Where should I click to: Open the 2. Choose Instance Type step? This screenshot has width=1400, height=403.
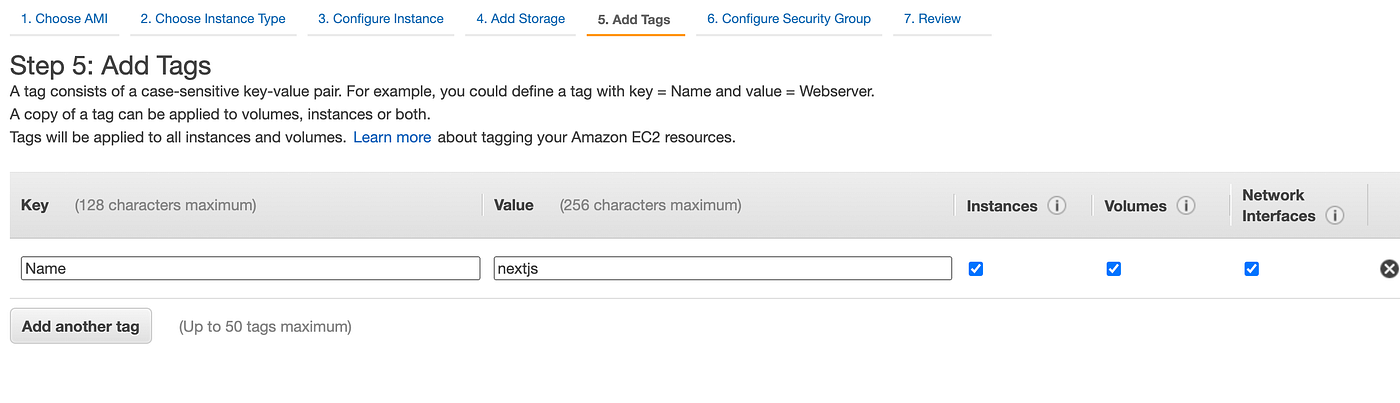pos(213,19)
